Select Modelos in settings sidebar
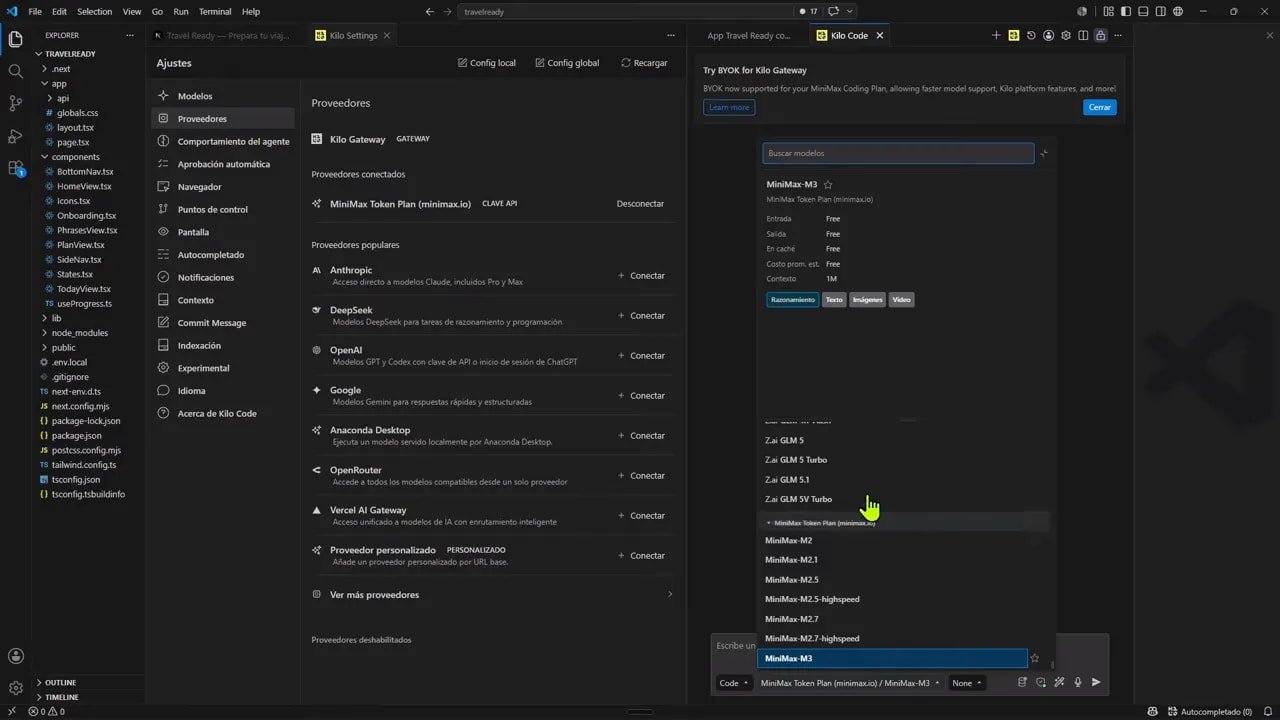This screenshot has width=1280, height=720. pyautogui.click(x=222, y=96)
